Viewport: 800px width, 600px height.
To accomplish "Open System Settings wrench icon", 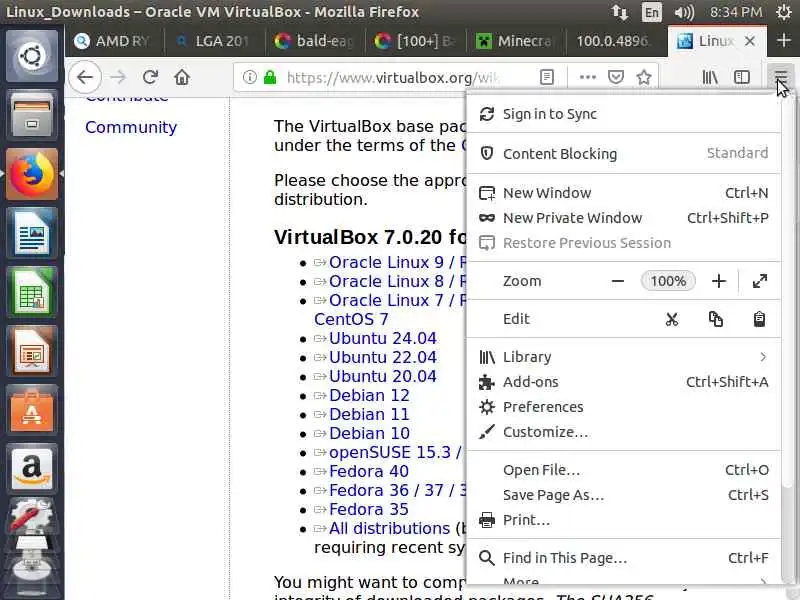I will (x=32, y=516).
